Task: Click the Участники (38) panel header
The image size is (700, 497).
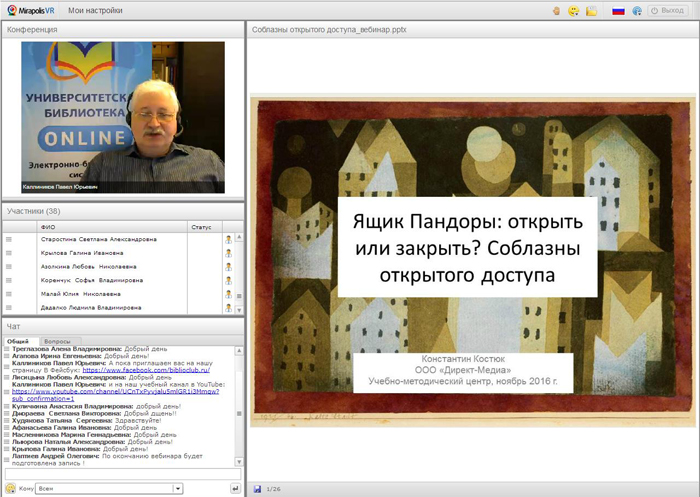Action: point(123,211)
